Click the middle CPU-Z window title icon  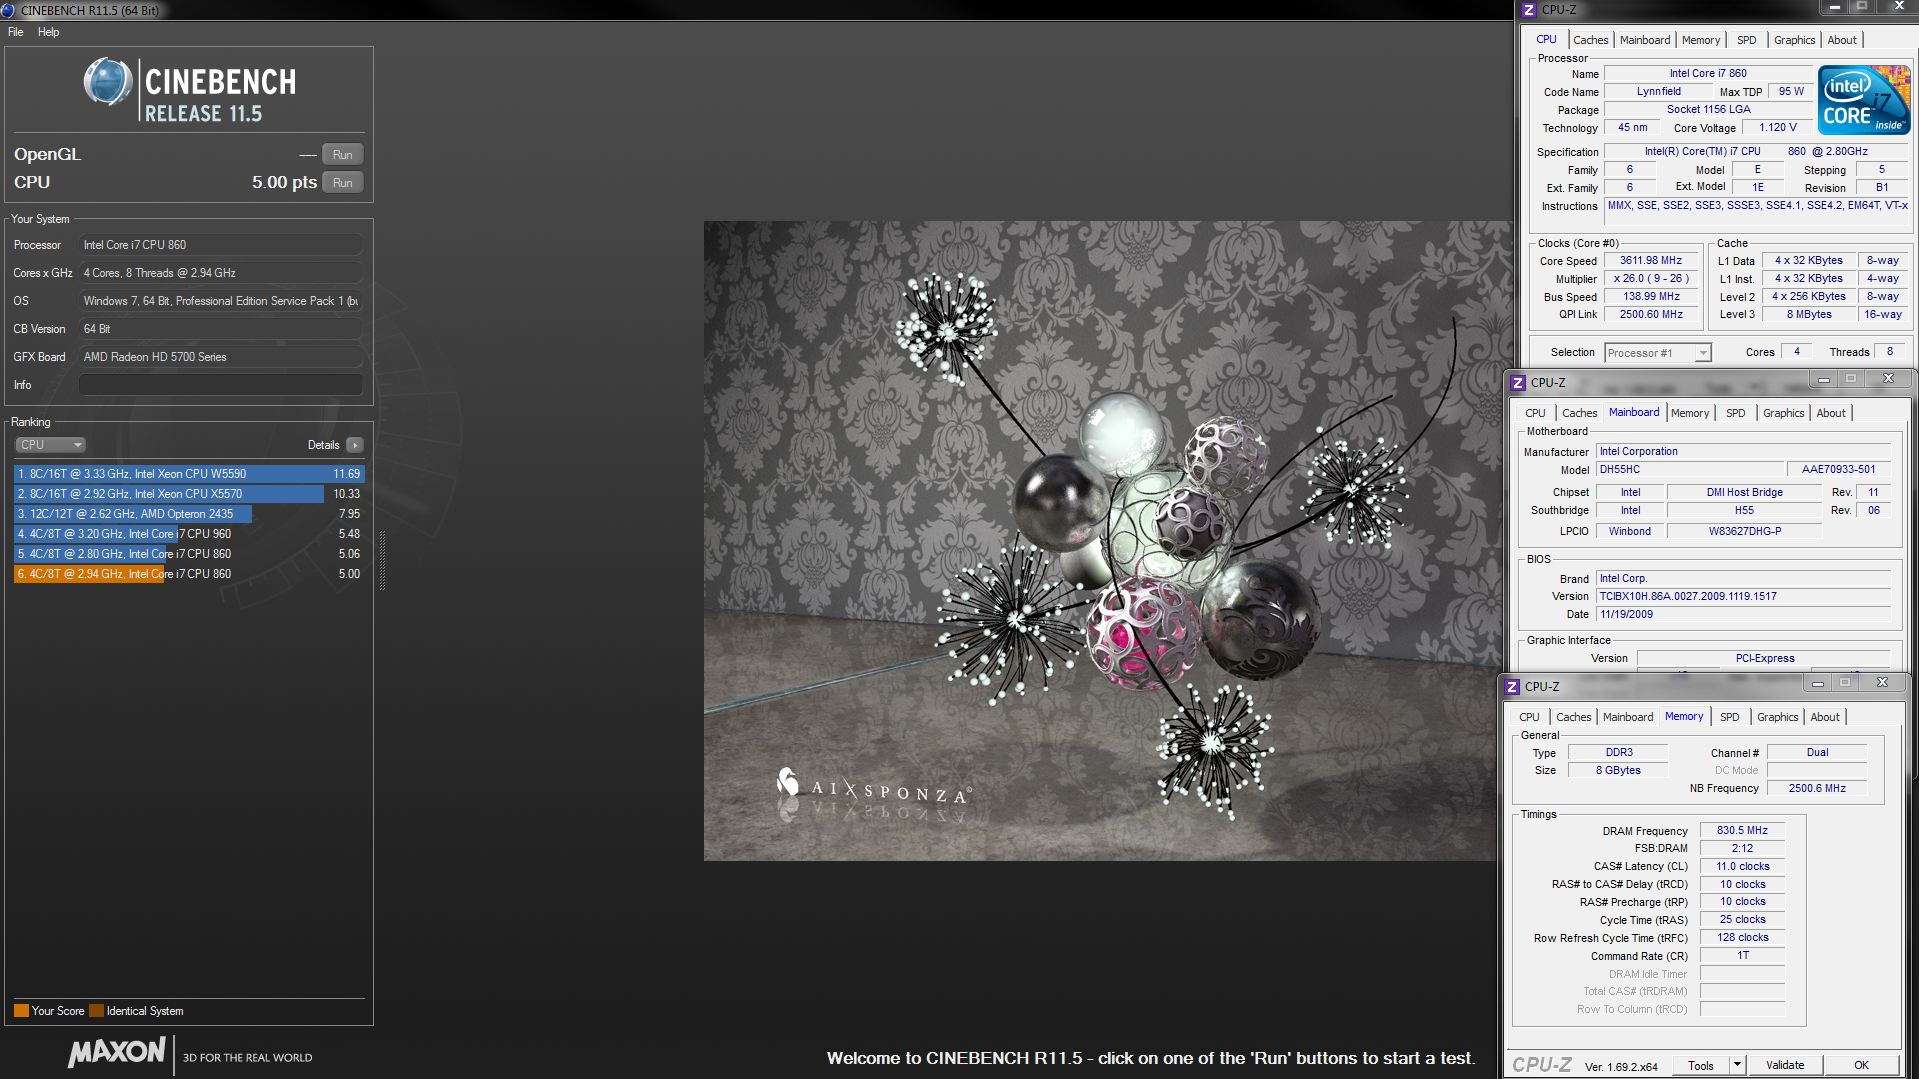(x=1517, y=383)
